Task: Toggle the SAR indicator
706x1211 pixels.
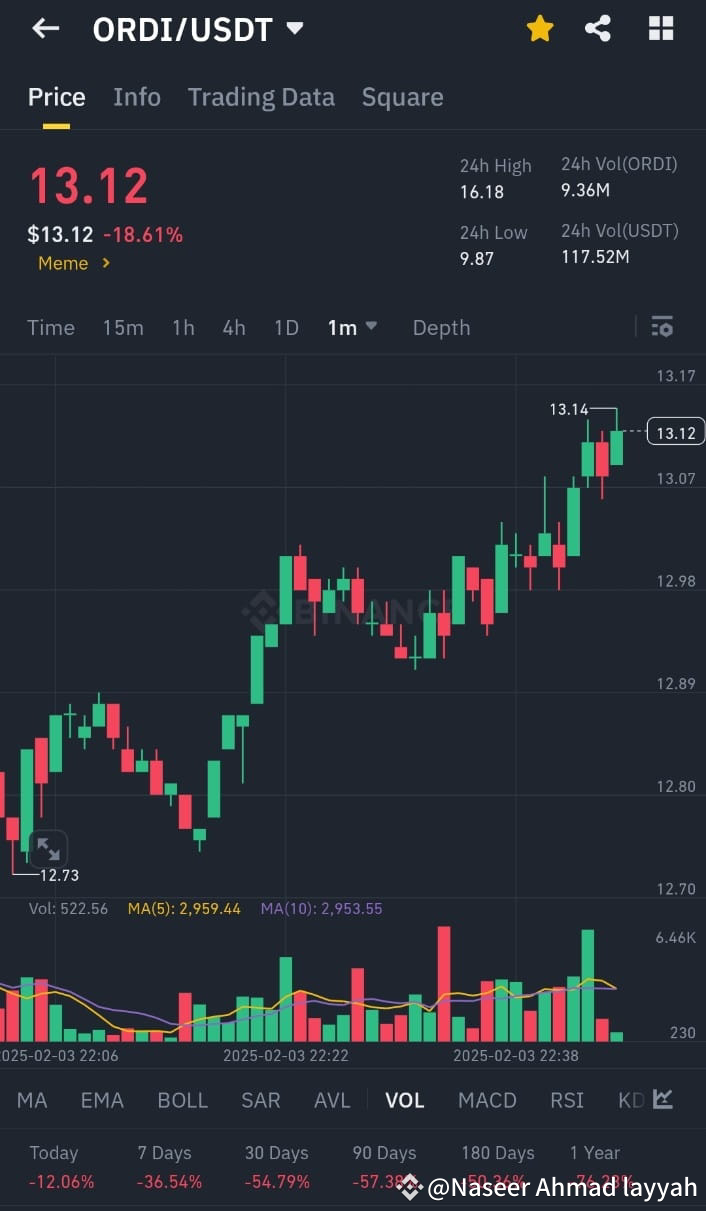Action: (261, 1100)
